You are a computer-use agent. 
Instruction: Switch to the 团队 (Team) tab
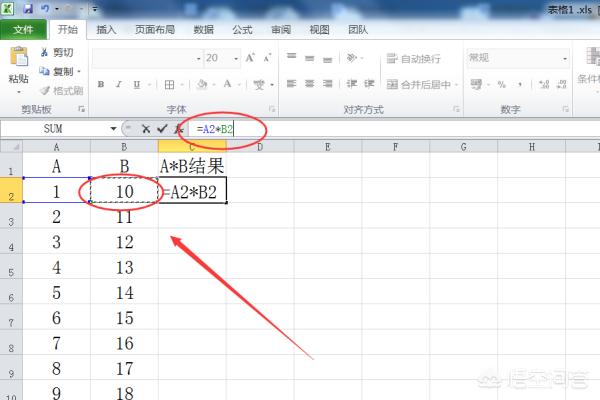tap(358, 29)
